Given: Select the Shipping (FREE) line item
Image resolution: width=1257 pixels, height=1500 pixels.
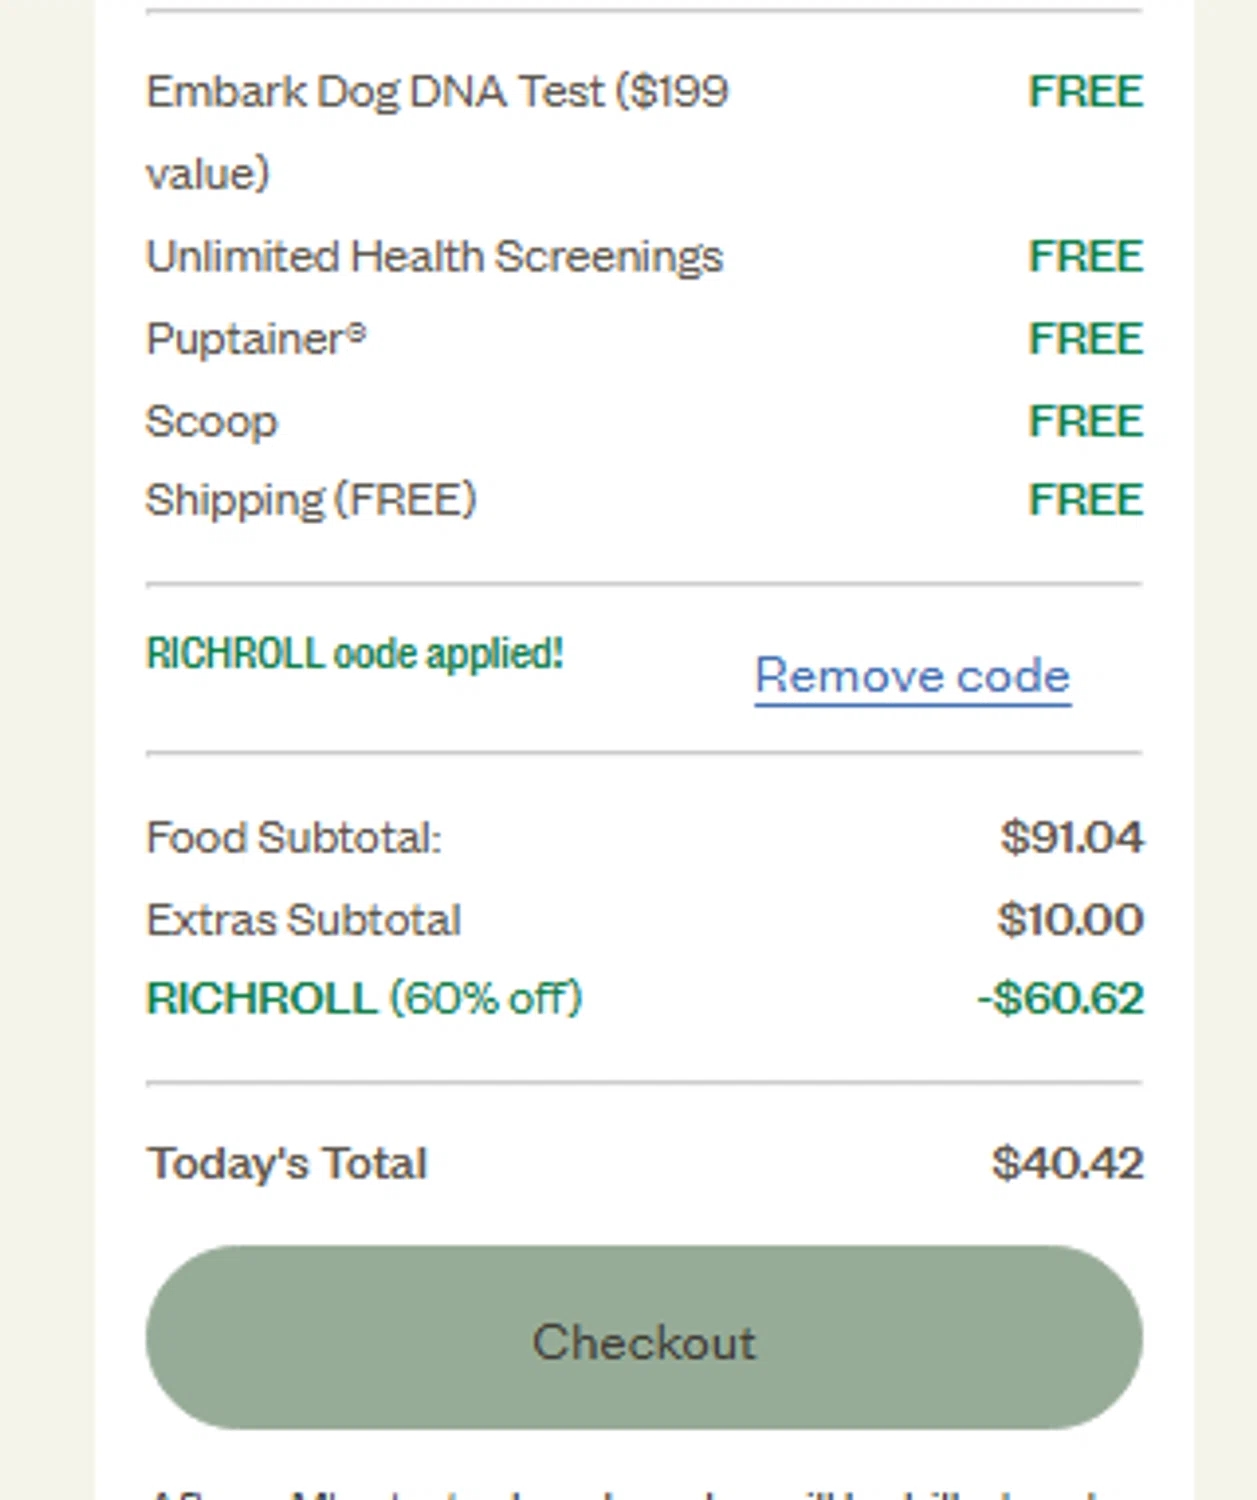Looking at the screenshot, I should (310, 499).
